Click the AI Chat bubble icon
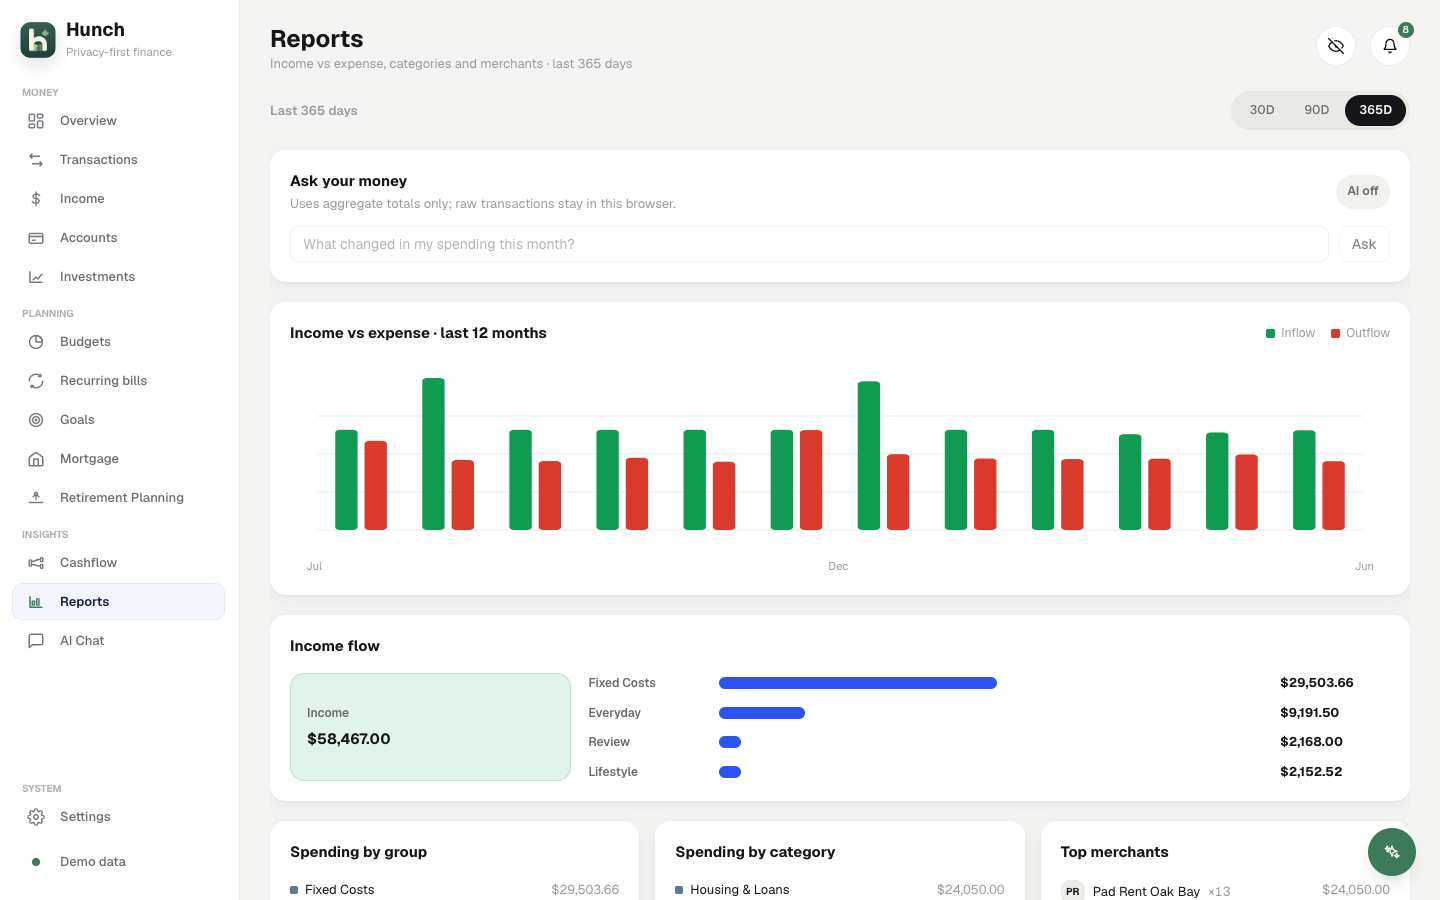 click(36, 641)
